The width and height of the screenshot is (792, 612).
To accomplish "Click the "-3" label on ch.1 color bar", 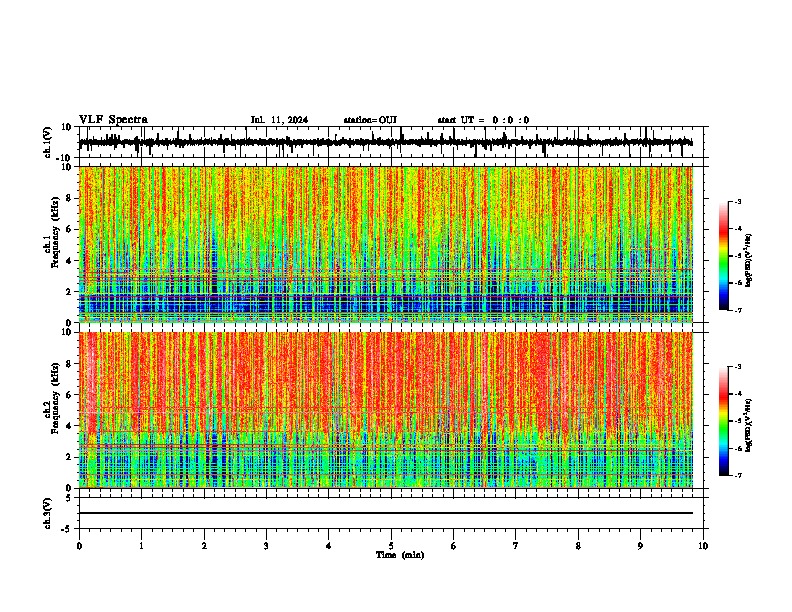I will 737,201.
